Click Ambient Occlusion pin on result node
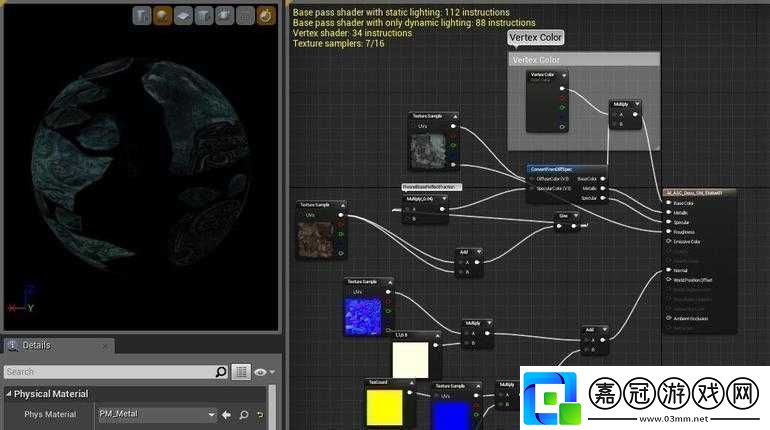The width and height of the screenshot is (770, 430). click(x=669, y=318)
